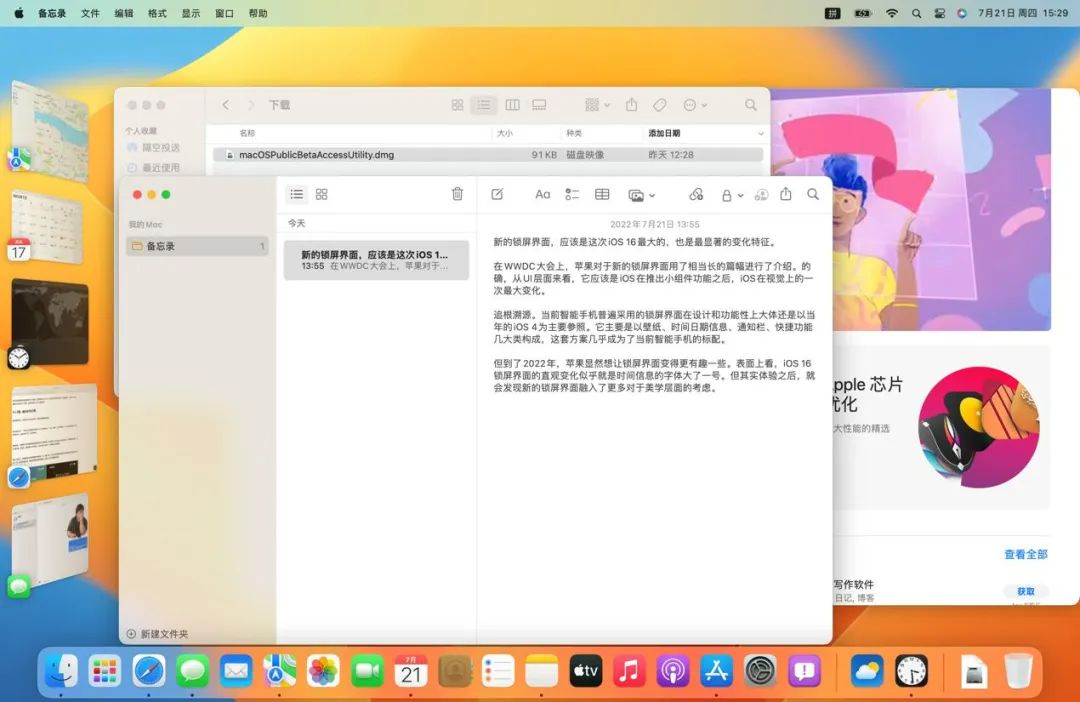
Task: Insert a table into the note
Action: click(602, 194)
